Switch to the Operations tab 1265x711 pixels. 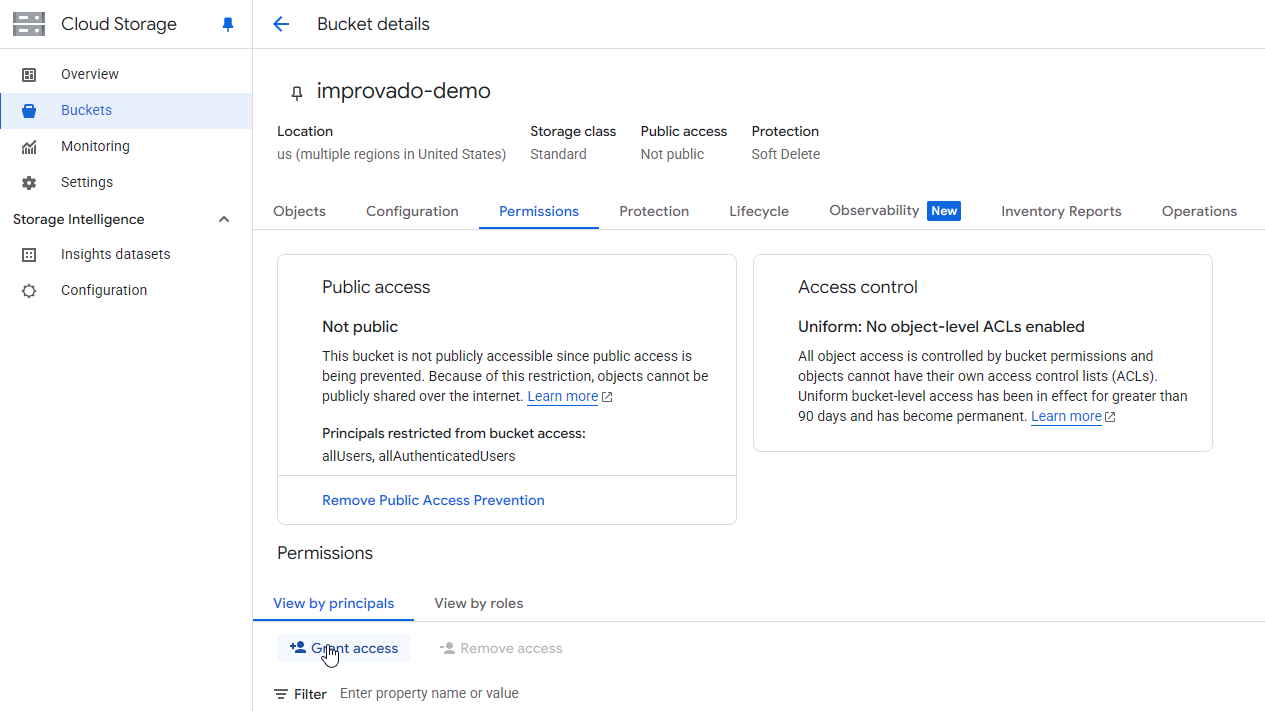pos(1199,211)
